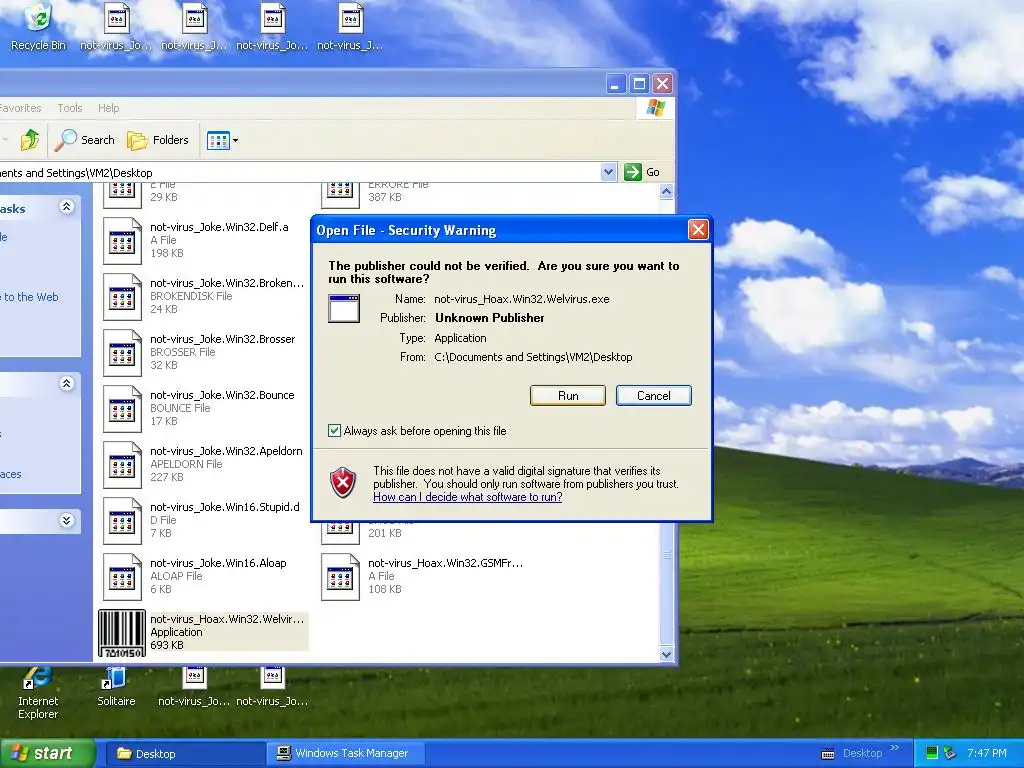Click the application icon in the Security Warning
1024x768 pixels.
344,308
